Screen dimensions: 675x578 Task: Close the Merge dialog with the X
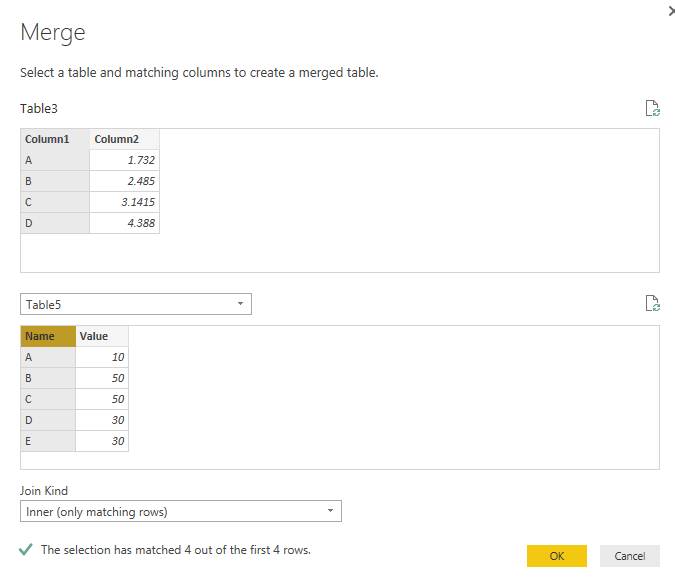pyautogui.click(x=669, y=10)
